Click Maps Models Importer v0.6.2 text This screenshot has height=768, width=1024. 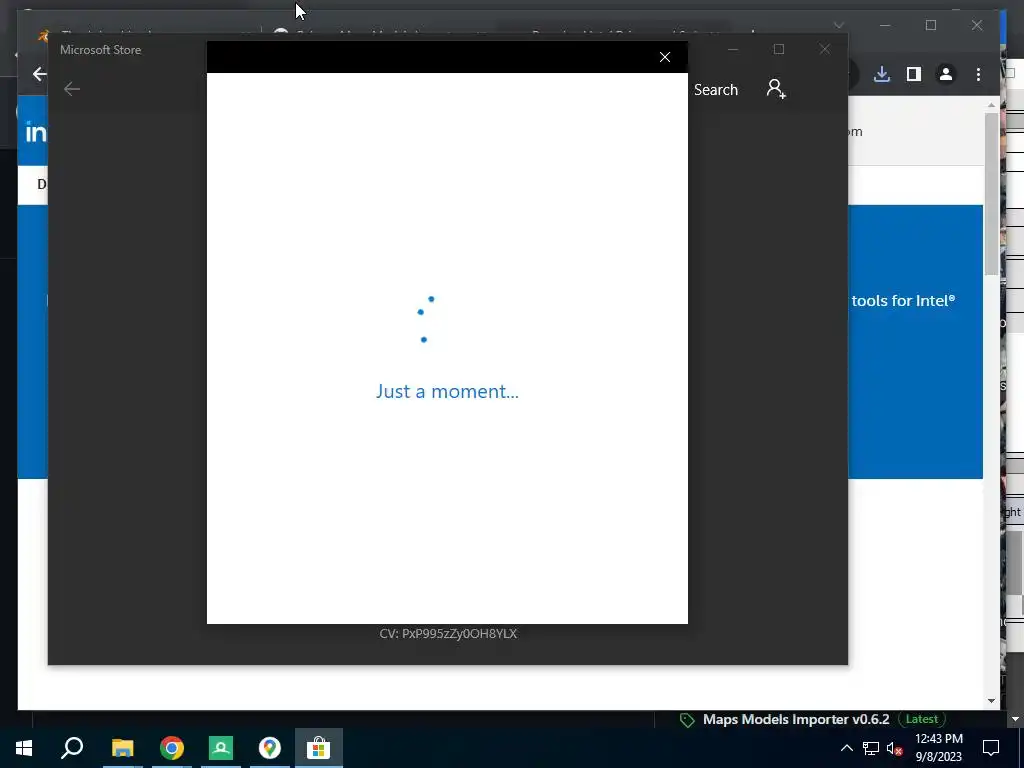(x=796, y=719)
